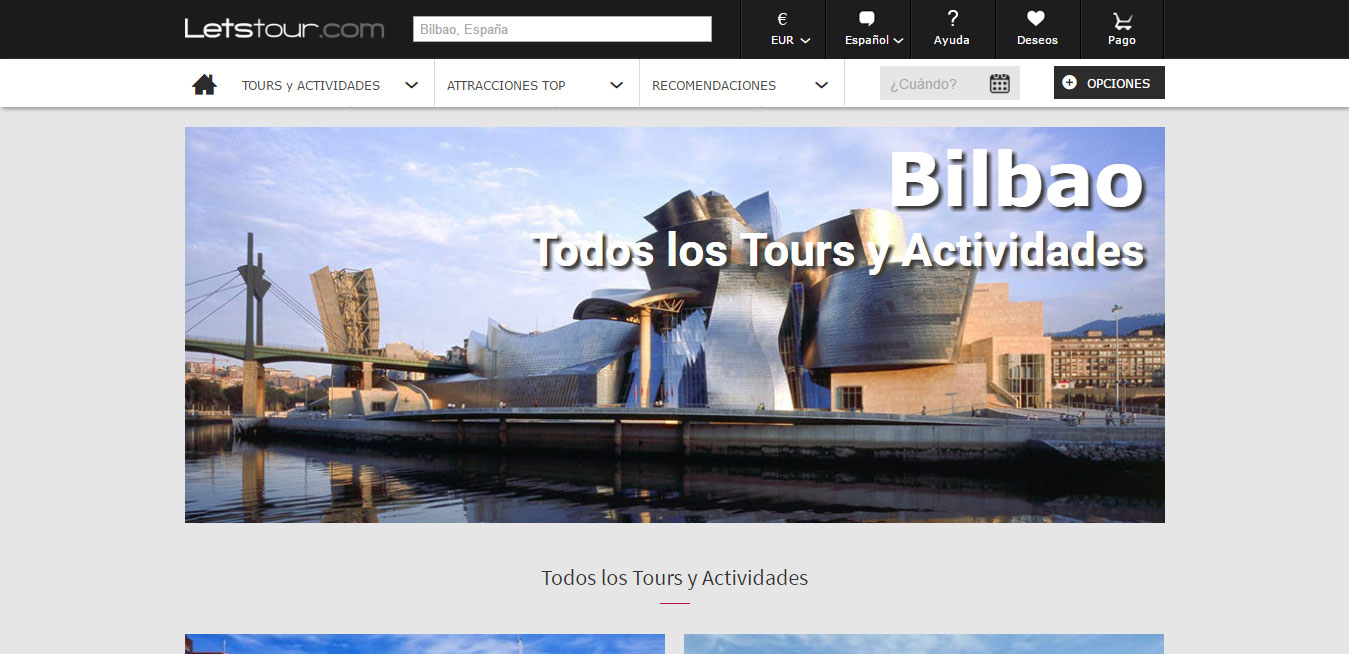
Task: Click the question mark help icon
Action: pos(952,18)
